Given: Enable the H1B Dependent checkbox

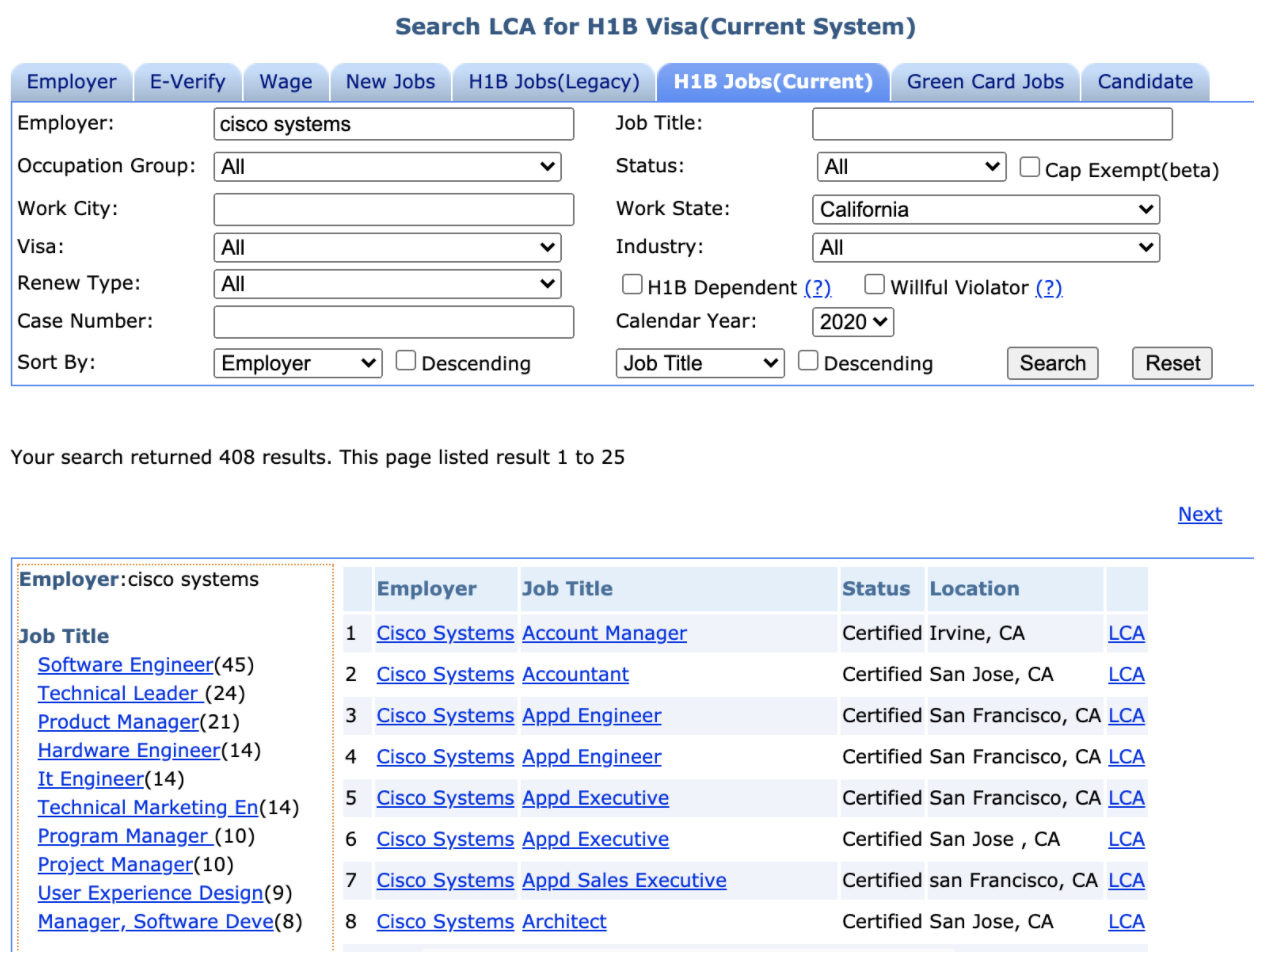Looking at the screenshot, I should tap(632, 285).
